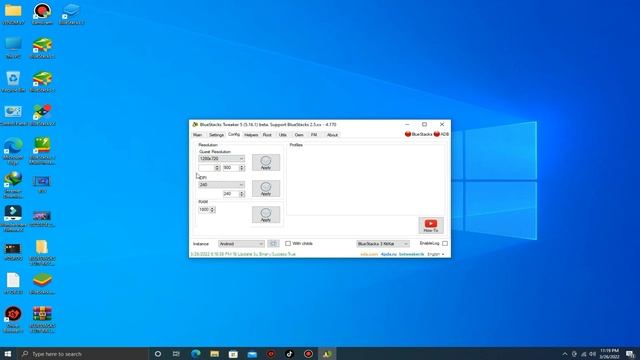This screenshot has height=360, width=640.
Task: Toggle the EnableLog checkbox
Action: 445,243
